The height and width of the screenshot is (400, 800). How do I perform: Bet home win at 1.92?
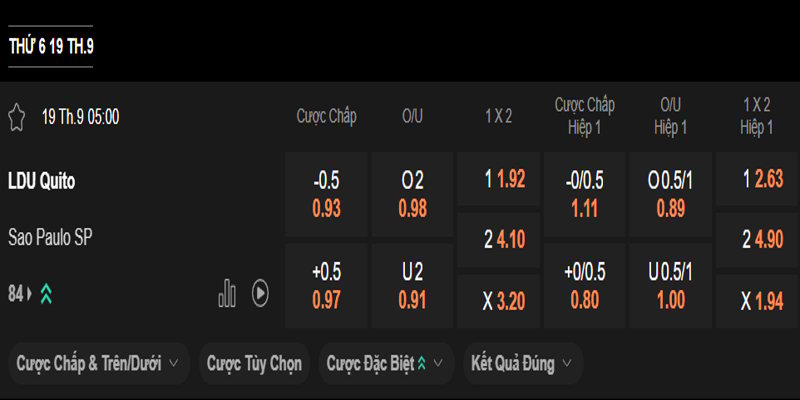tap(498, 180)
